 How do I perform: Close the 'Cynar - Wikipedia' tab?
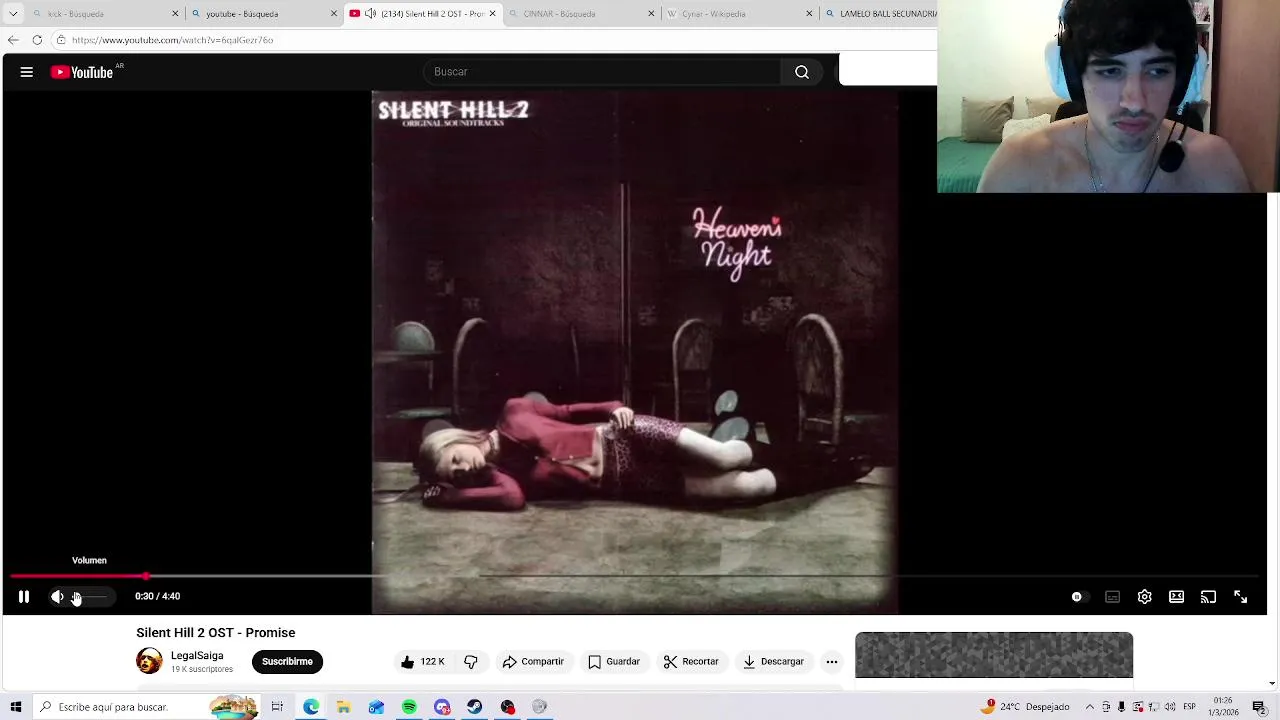tap(809, 14)
